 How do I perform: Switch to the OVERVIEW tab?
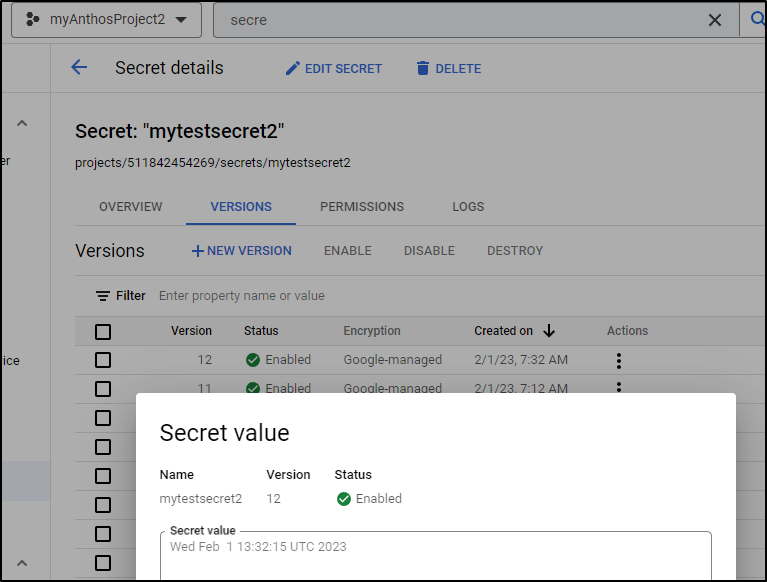pos(131,207)
